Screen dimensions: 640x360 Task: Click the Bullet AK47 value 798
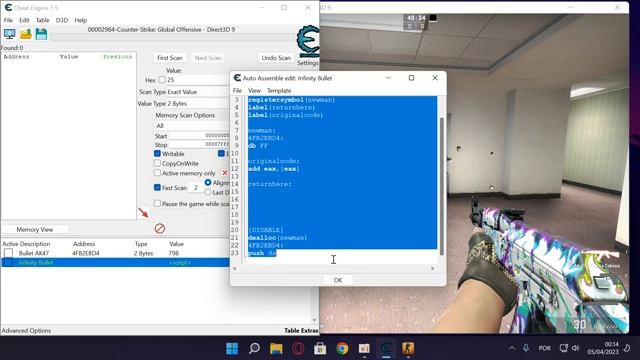pyautogui.click(x=174, y=253)
